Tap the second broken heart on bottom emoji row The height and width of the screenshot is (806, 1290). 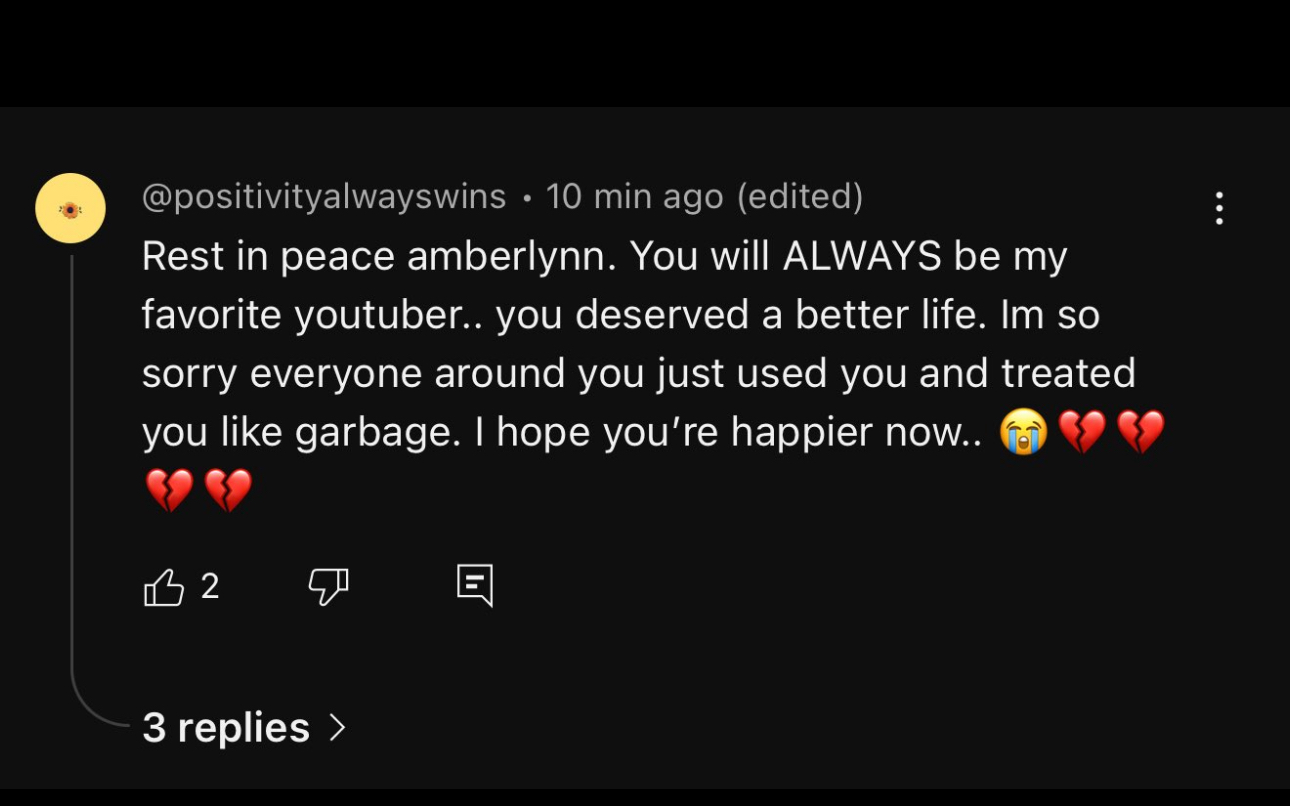(228, 491)
